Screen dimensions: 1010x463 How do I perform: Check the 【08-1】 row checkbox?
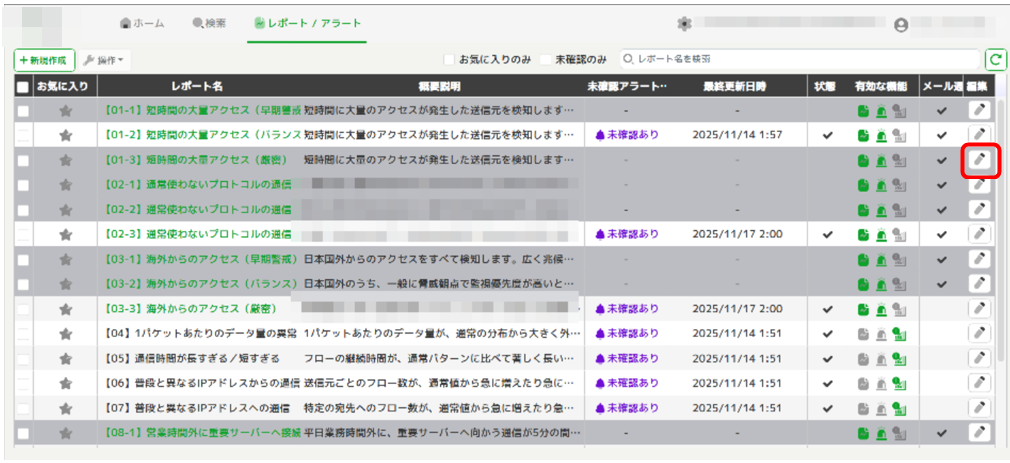(x=23, y=433)
